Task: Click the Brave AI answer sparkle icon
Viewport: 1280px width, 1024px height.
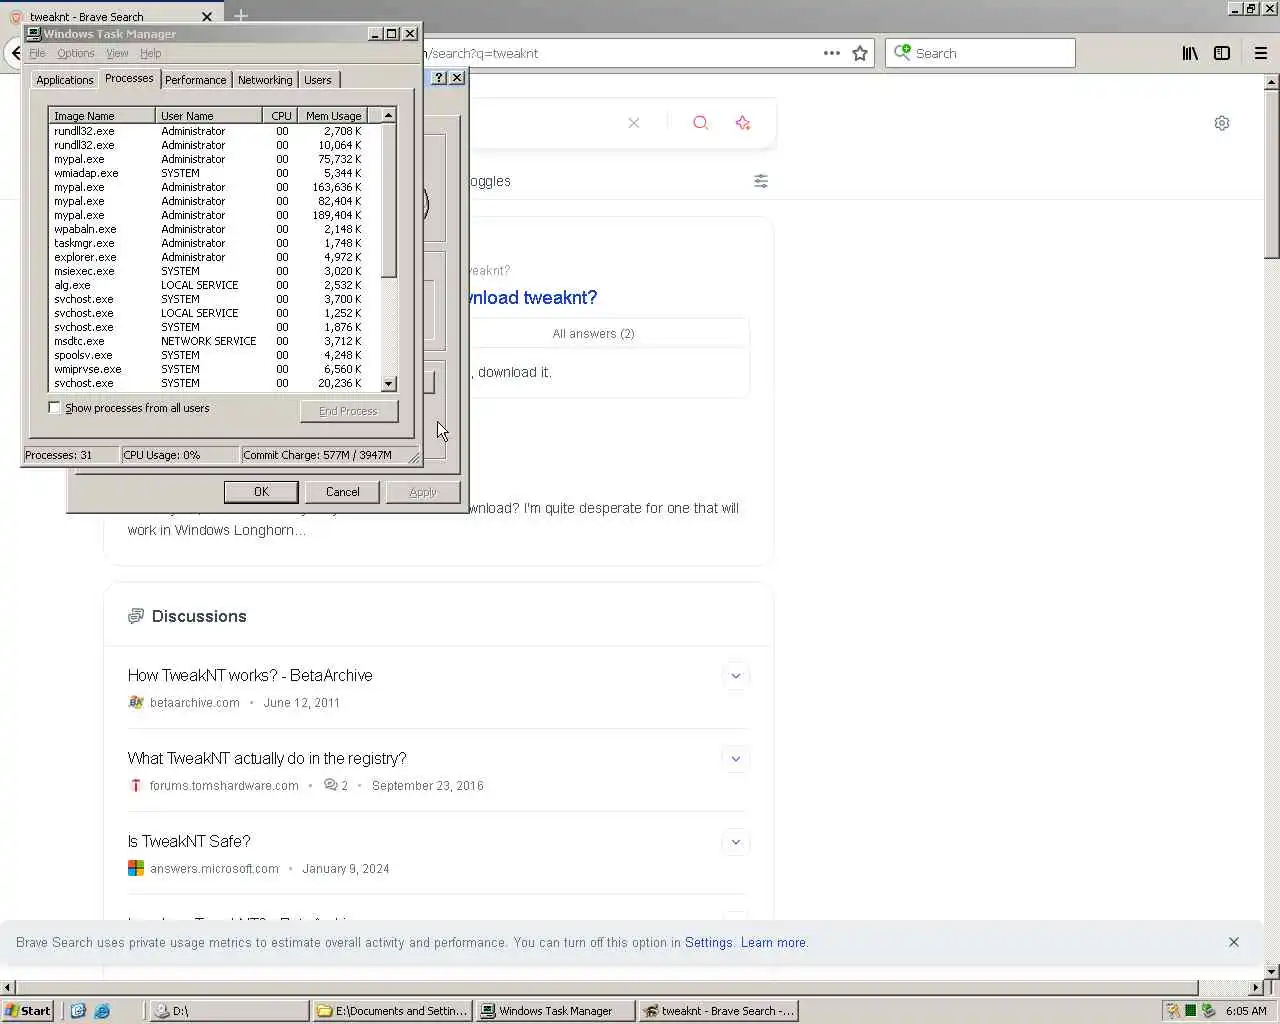Action: coord(742,123)
